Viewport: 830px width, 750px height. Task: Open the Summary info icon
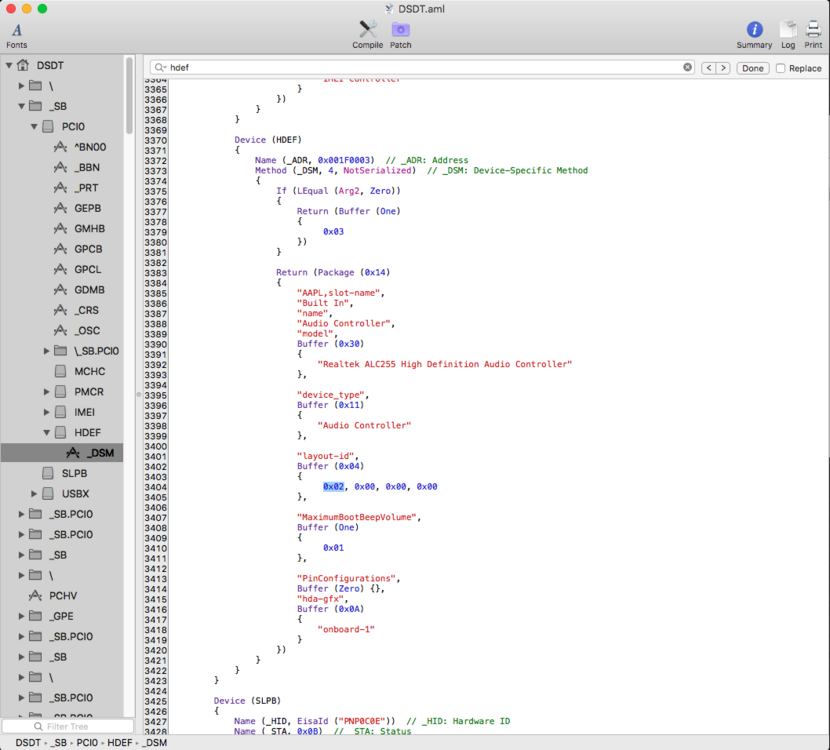pyautogui.click(x=754, y=30)
